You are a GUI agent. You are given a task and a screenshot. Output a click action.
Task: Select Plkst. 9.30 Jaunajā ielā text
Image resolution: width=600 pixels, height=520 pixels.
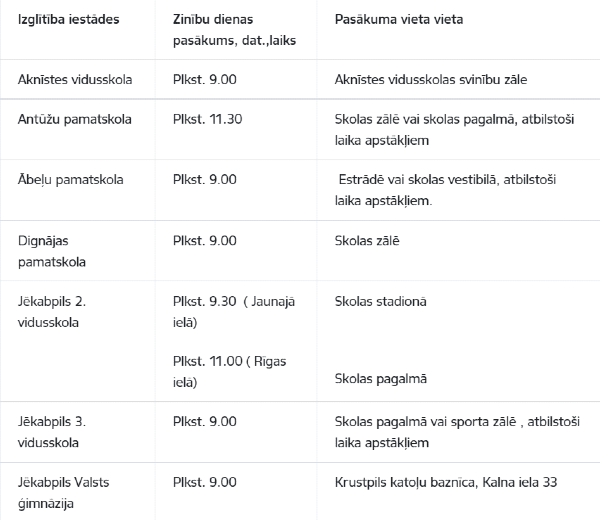click(x=234, y=312)
